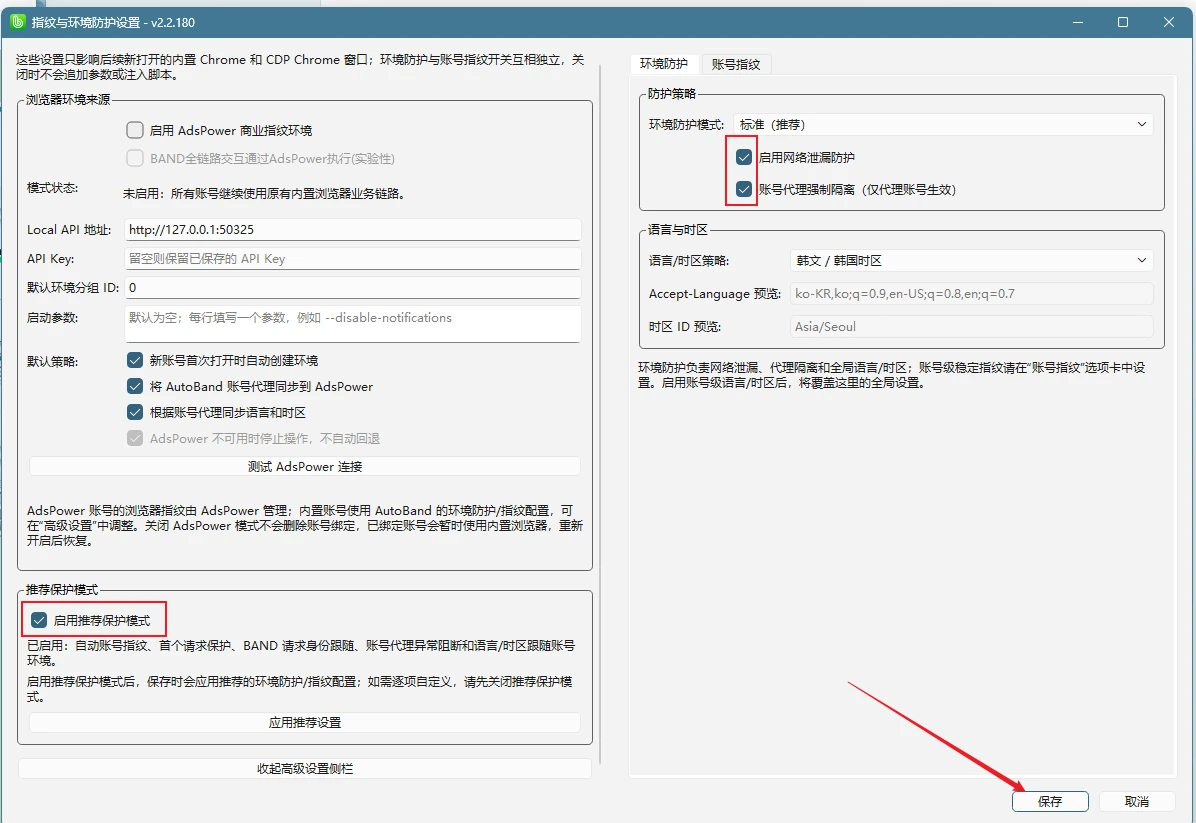The image size is (1196, 823).
Task: Maximize the settings window
Action: (1123, 22)
